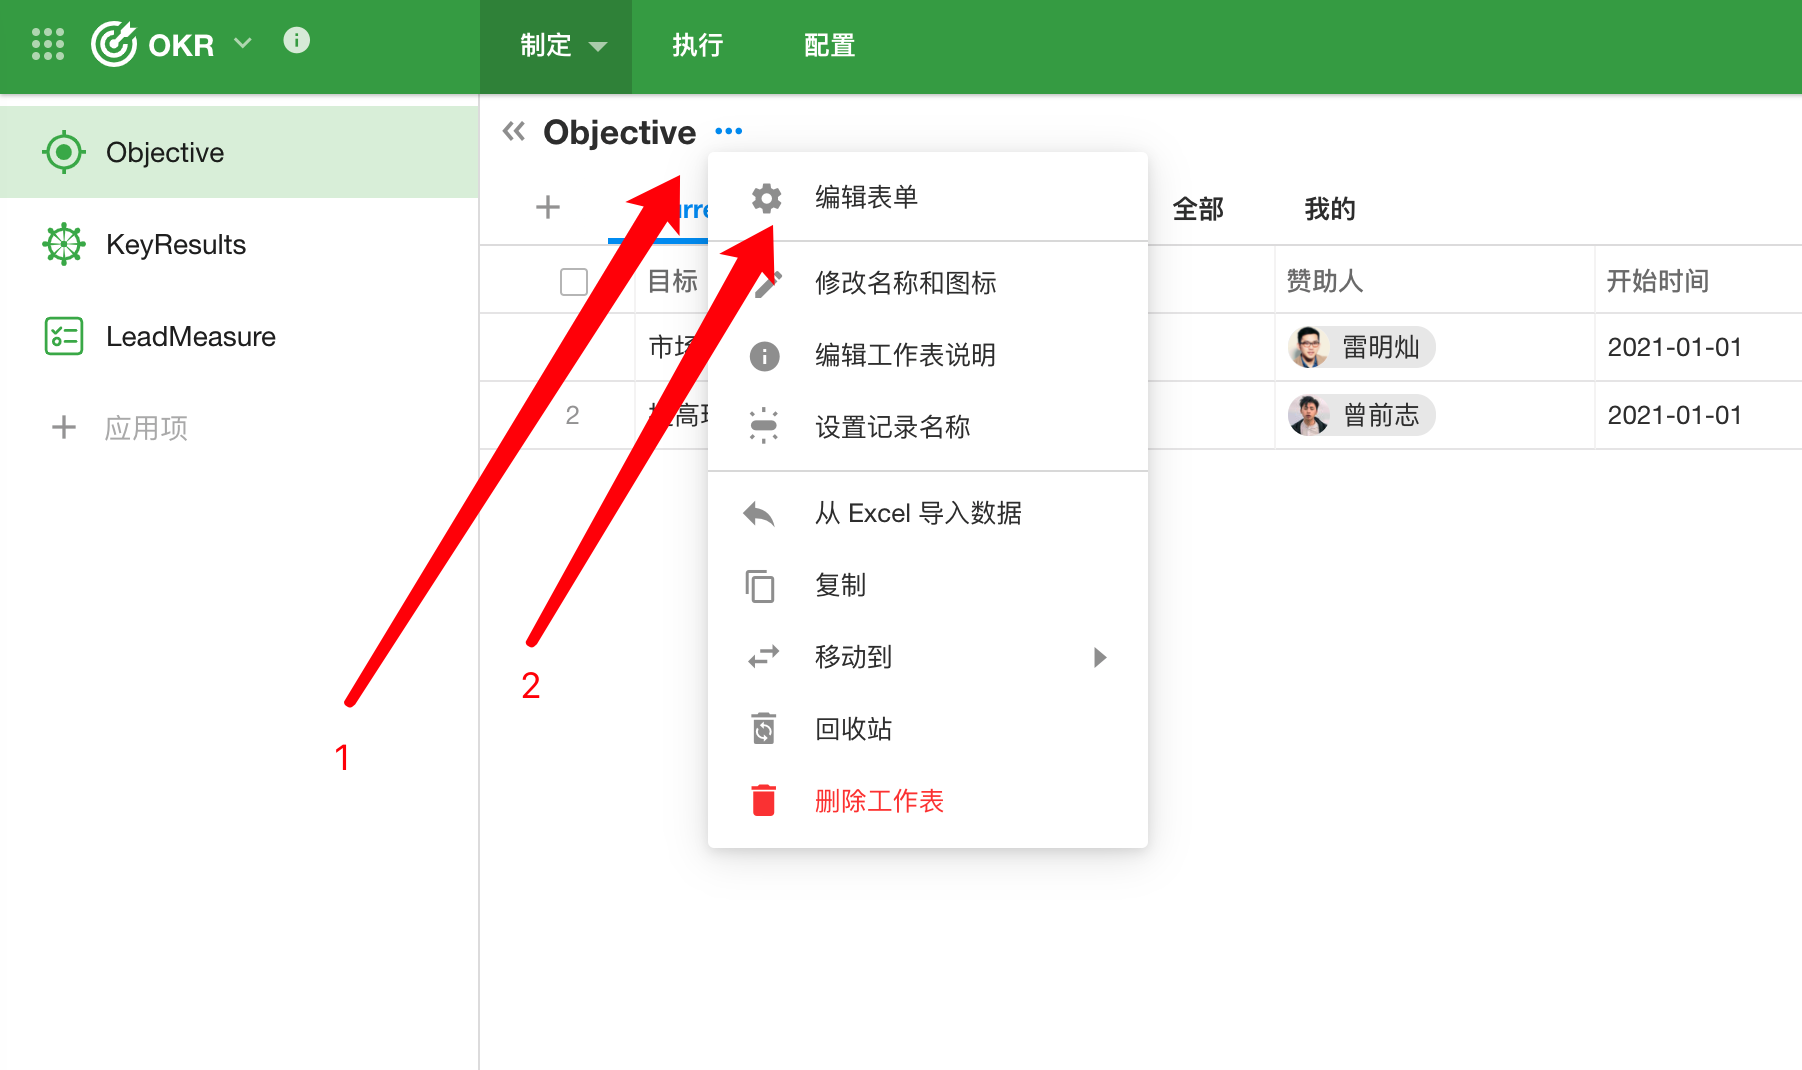1802x1070 pixels.
Task: Click the LeadMeasure checklist icon in sidebar
Action: (x=64, y=336)
